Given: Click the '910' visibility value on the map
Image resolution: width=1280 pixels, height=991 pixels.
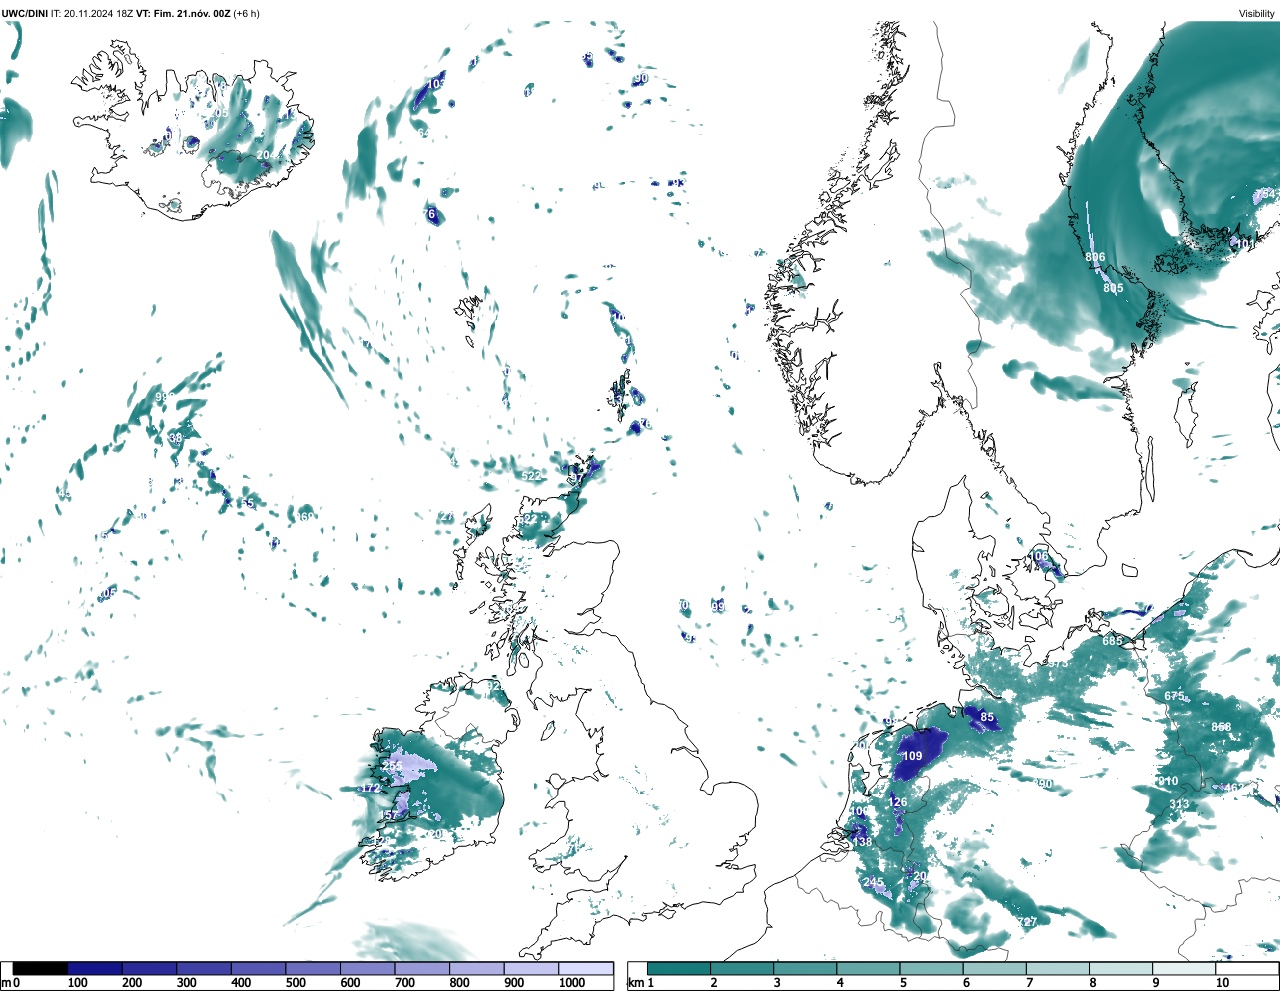Looking at the screenshot, I should point(1167,781).
